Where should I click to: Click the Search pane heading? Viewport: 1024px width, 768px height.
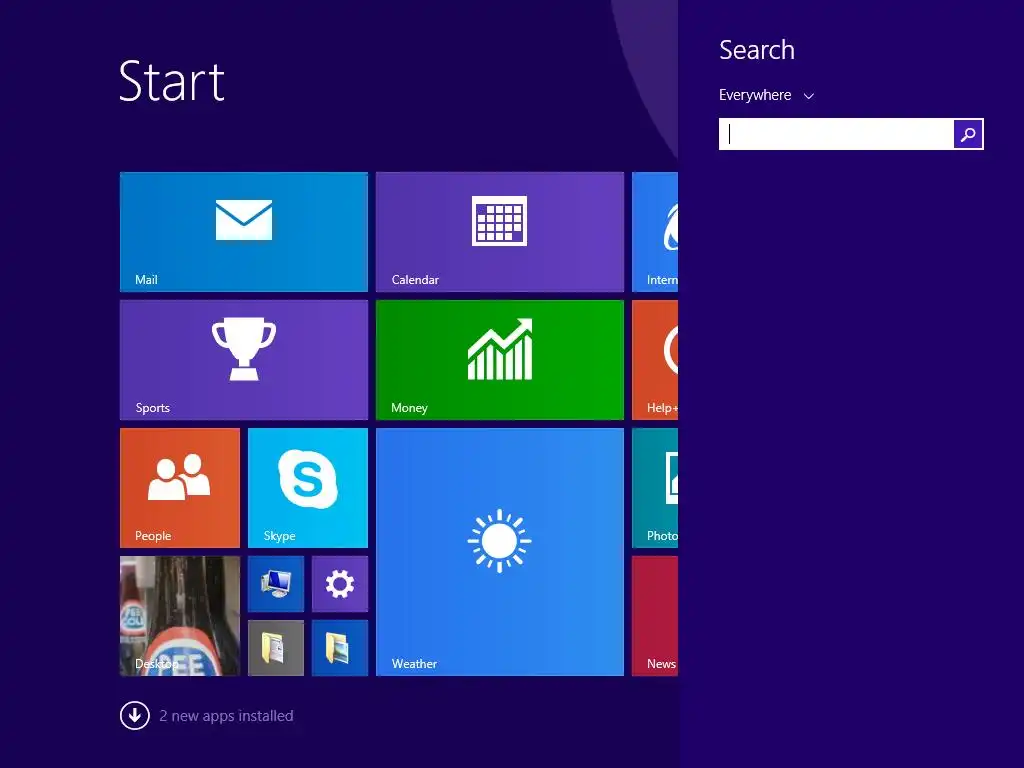tap(757, 50)
